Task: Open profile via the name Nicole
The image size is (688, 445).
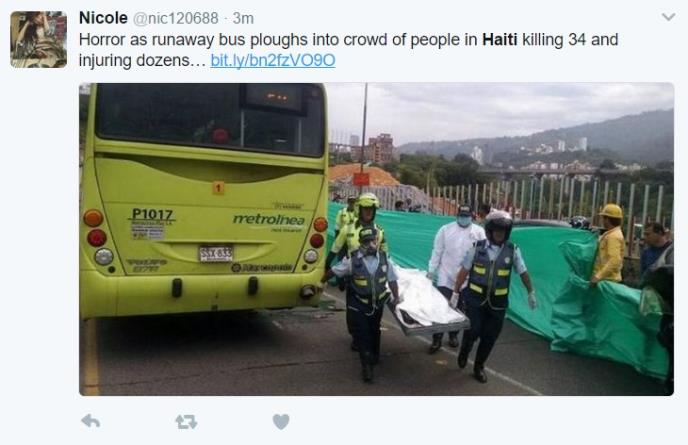Action: pos(103,18)
